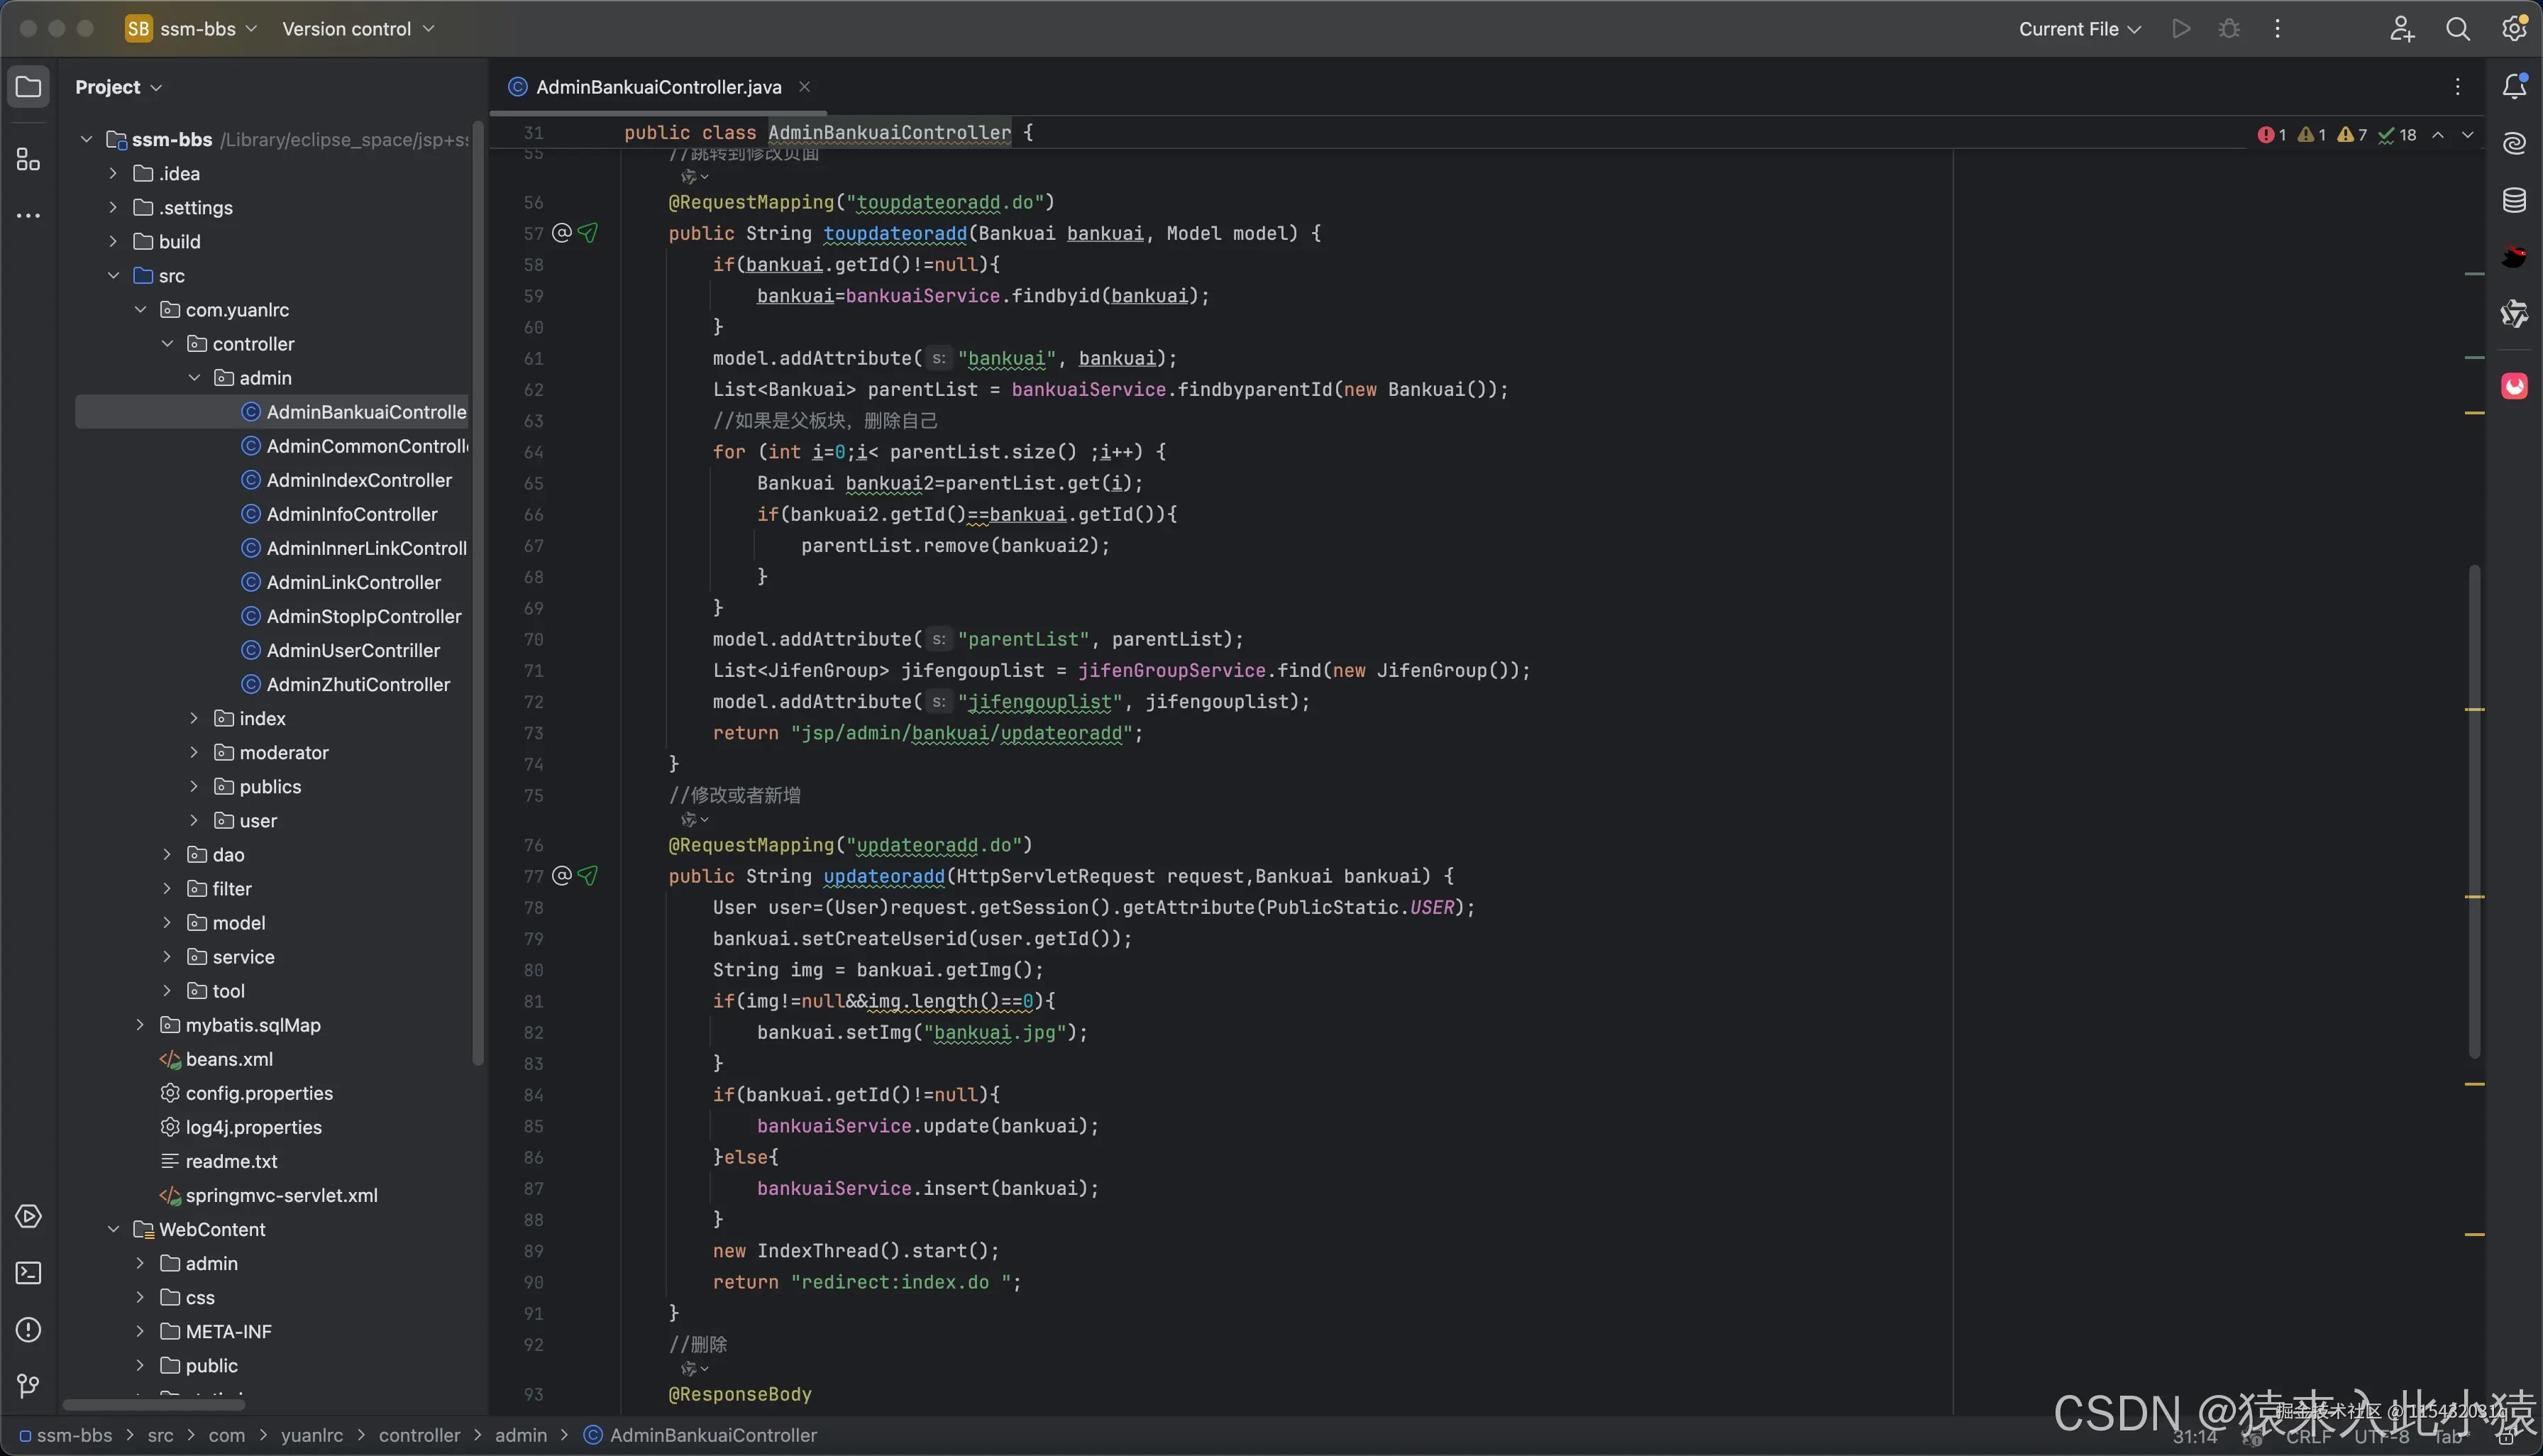Viewport: 2543px width, 1456px height.
Task: Collapse the src folder in tree
Action: click(114, 276)
